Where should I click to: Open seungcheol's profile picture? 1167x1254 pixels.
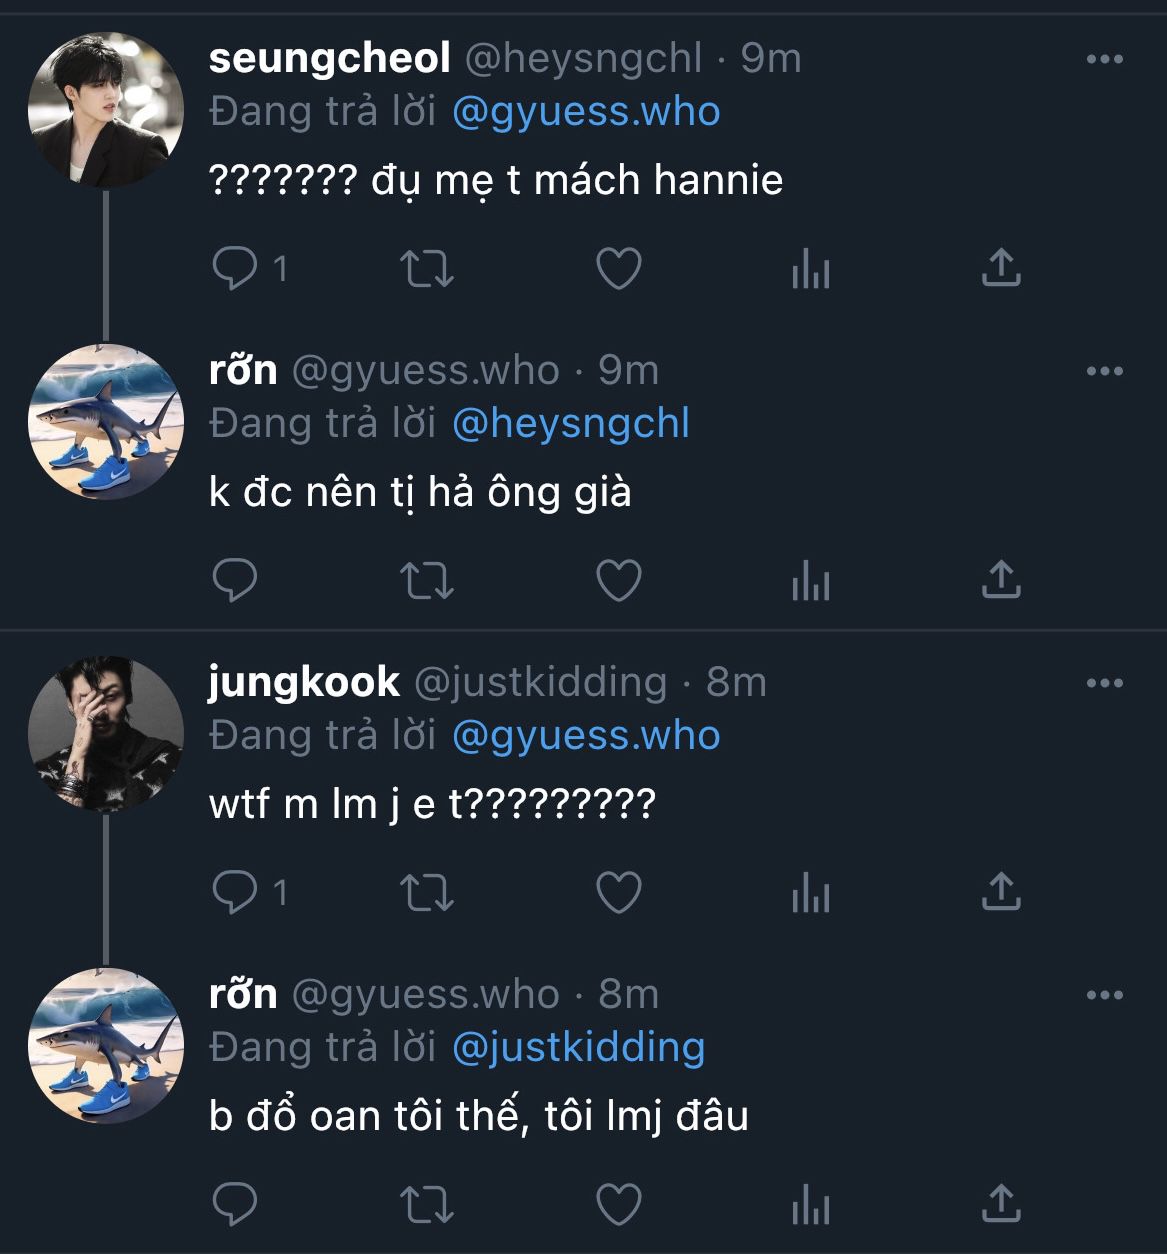[x=105, y=110]
